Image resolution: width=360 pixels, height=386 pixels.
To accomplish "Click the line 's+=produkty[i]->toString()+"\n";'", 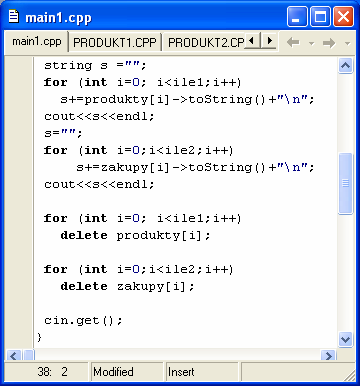I will point(187,99).
